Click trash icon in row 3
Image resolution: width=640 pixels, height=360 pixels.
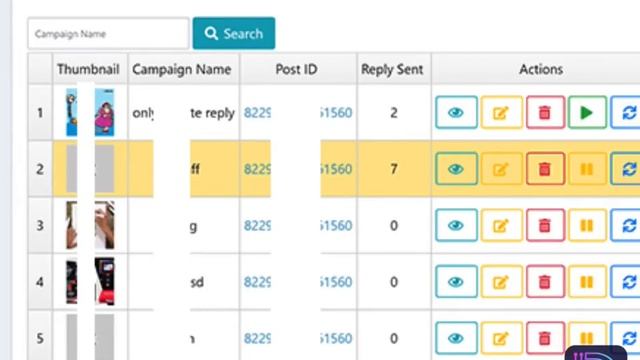click(x=545, y=225)
